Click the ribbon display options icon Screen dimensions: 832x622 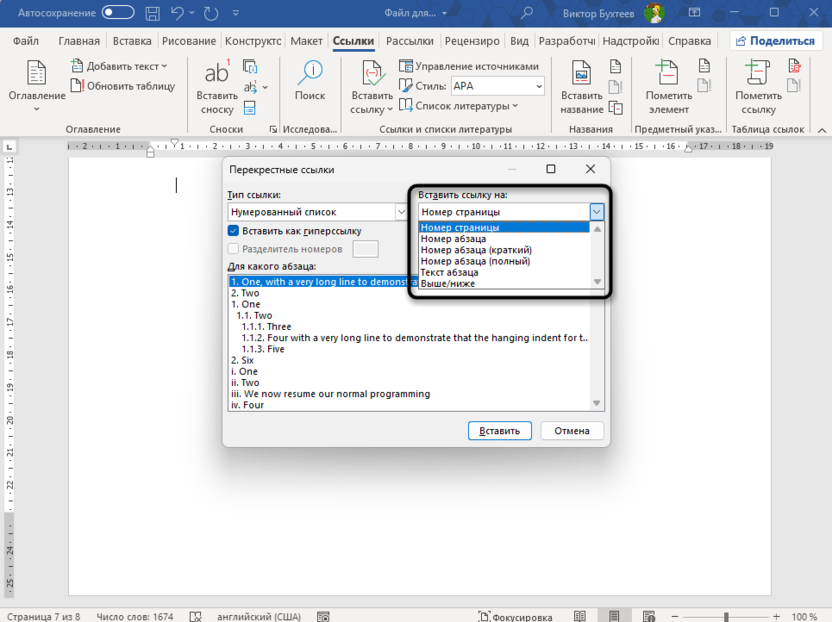[695, 13]
